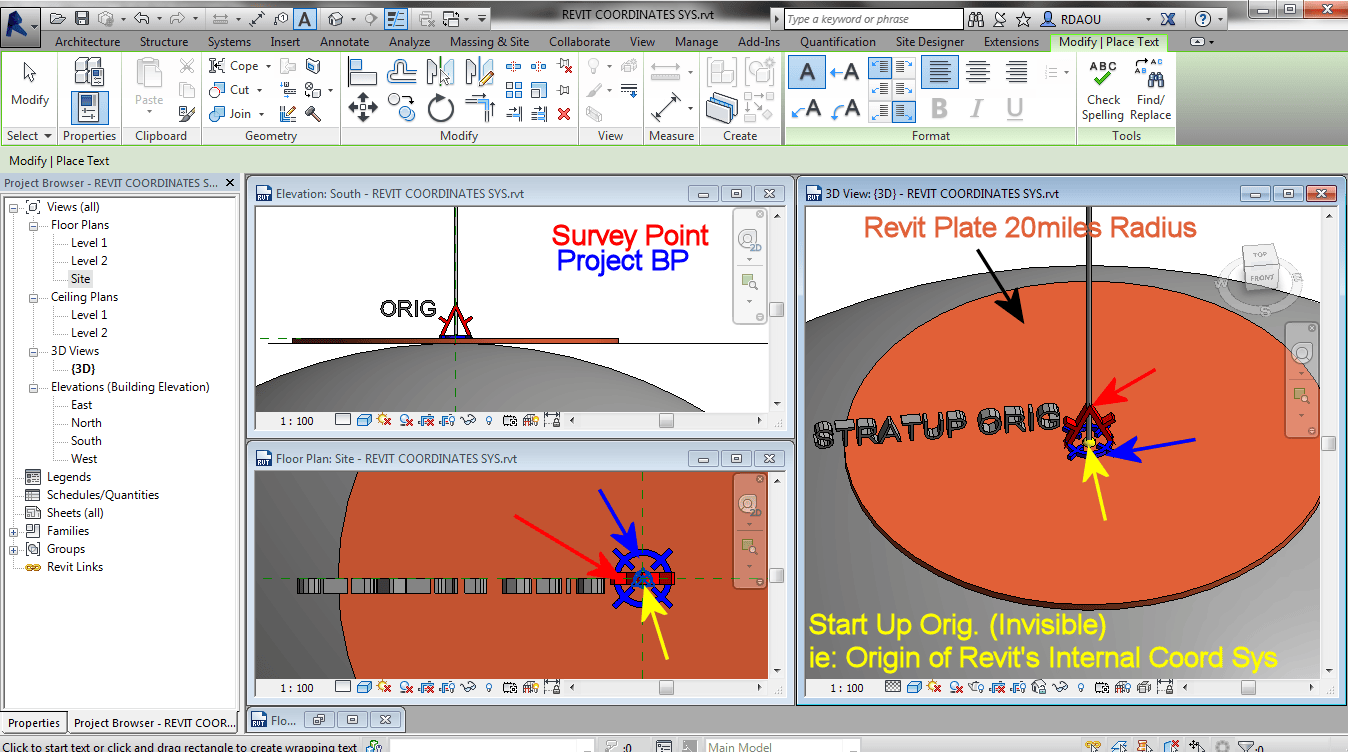Click the Undo arrow icon
This screenshot has width=1348, height=752.
pos(141,19)
